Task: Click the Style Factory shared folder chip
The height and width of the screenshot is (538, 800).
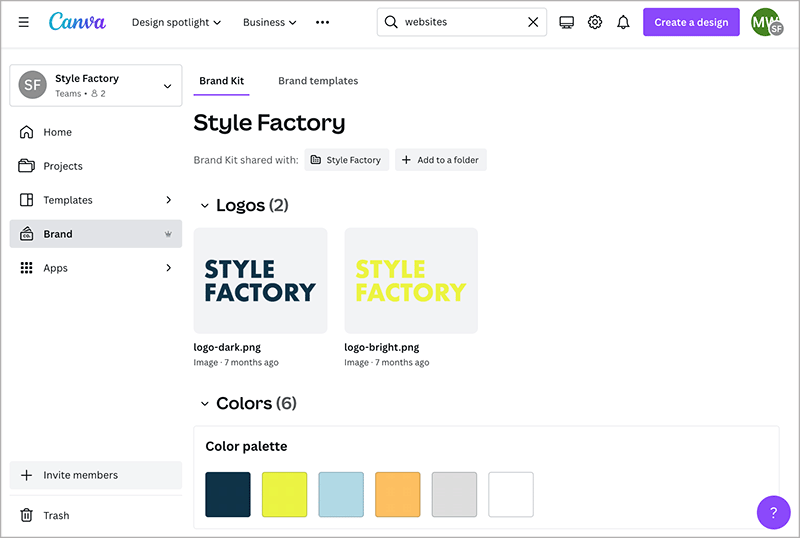Action: pyautogui.click(x=346, y=160)
